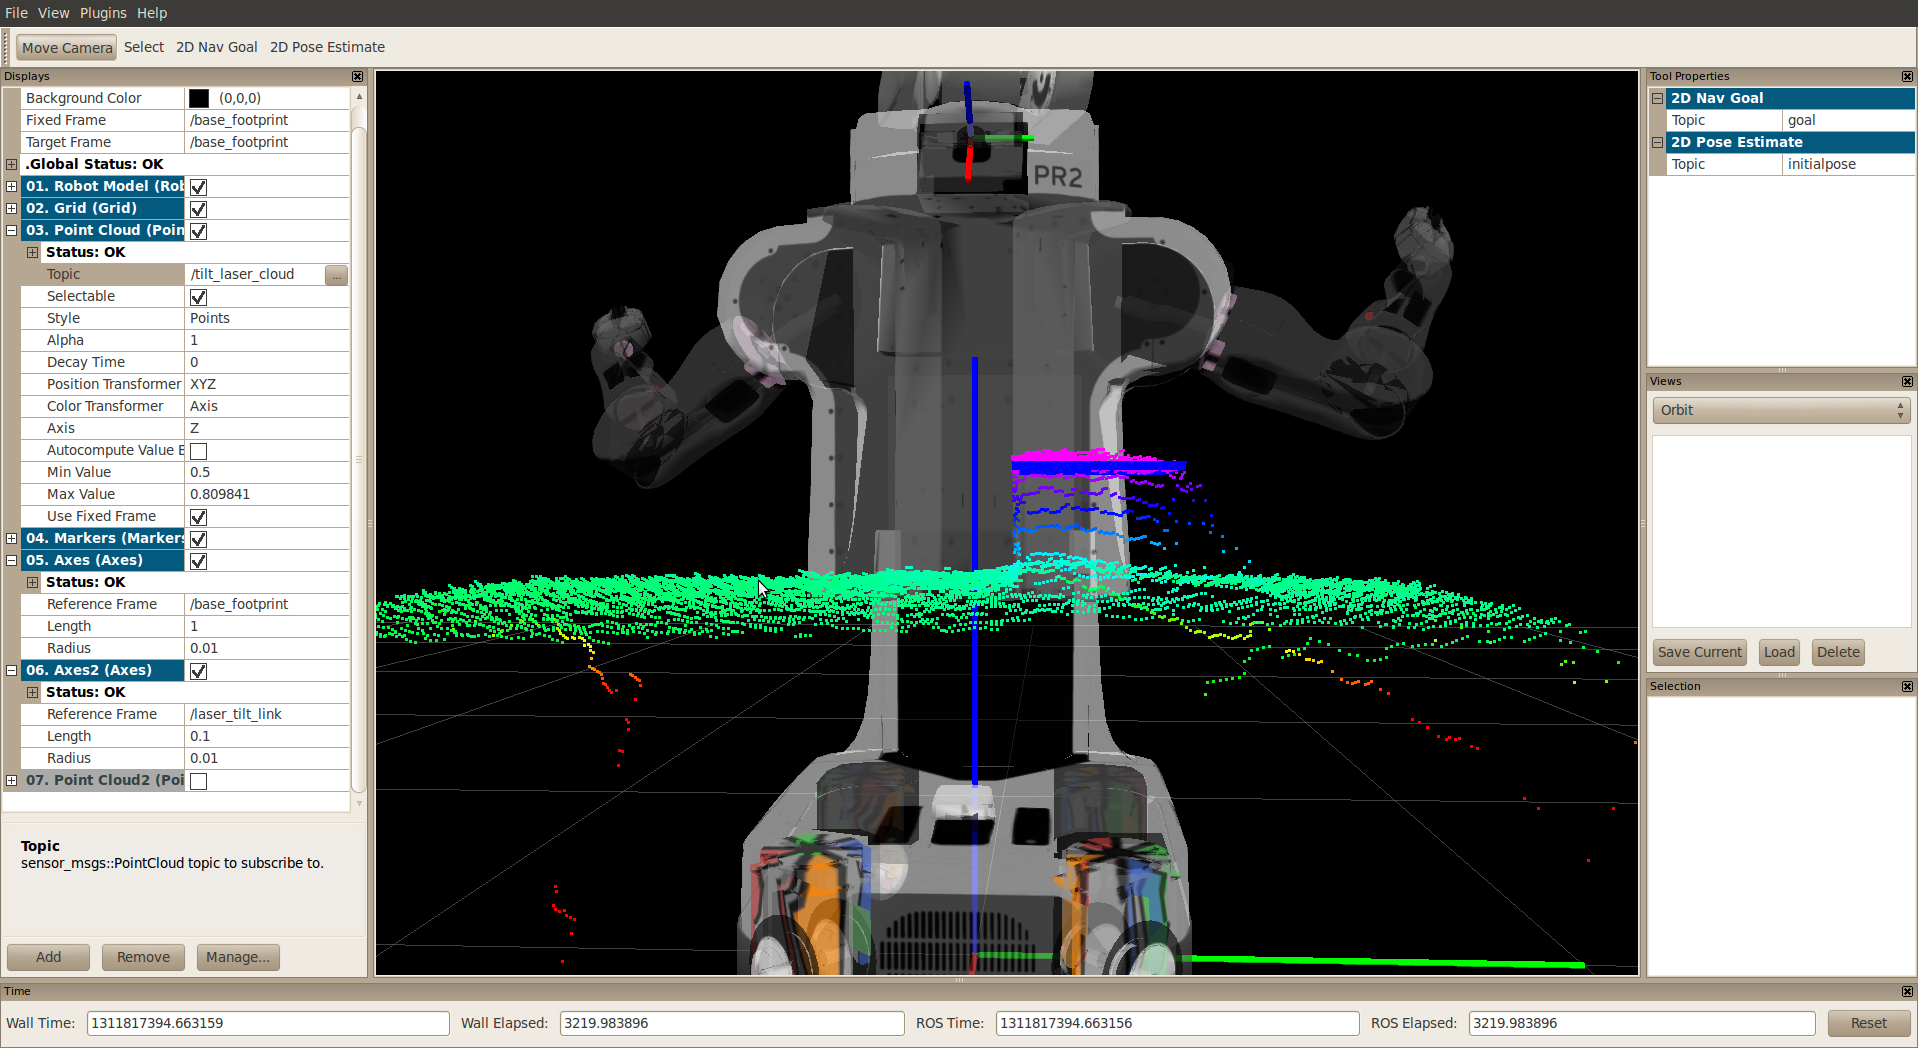Screen dimensions: 1918x1048
Task: Enable 07. Point Cloud2 display checkbox
Action: 198,781
